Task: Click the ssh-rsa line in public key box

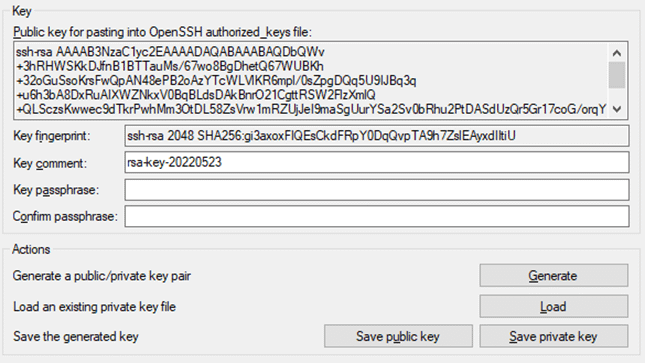Action: coord(170,52)
